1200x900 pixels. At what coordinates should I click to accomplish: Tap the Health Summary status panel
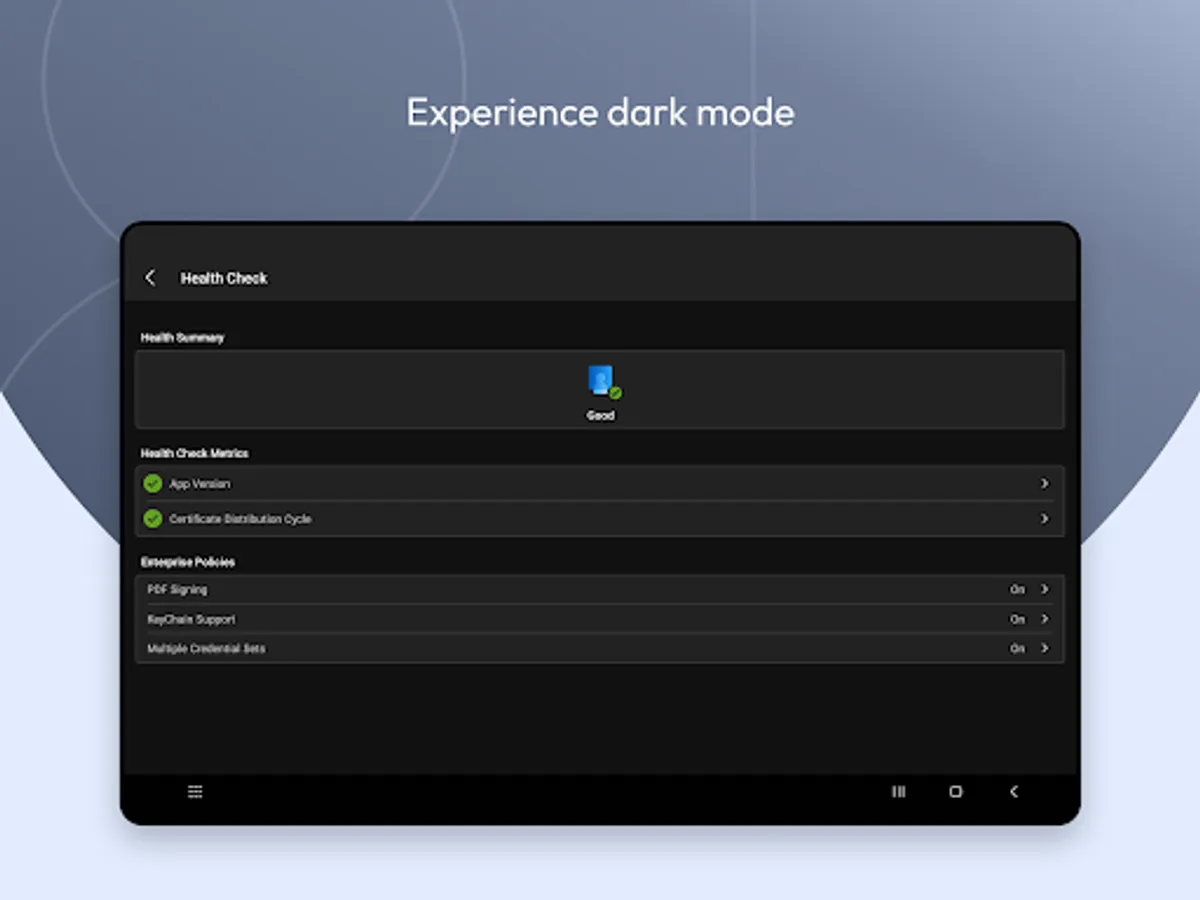[600, 389]
